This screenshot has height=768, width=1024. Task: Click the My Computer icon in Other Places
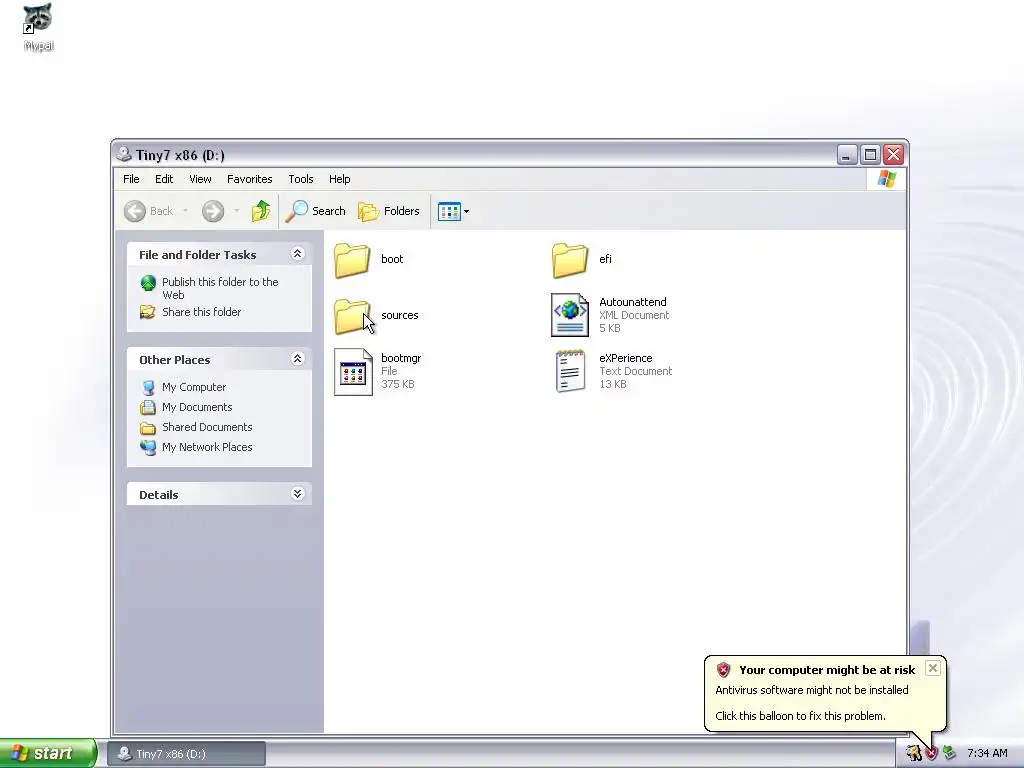tap(148, 387)
